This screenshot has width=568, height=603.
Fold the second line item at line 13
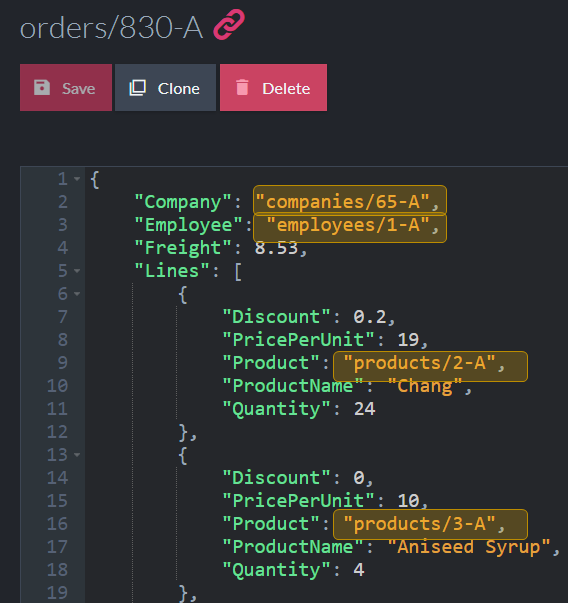[x=77, y=455]
